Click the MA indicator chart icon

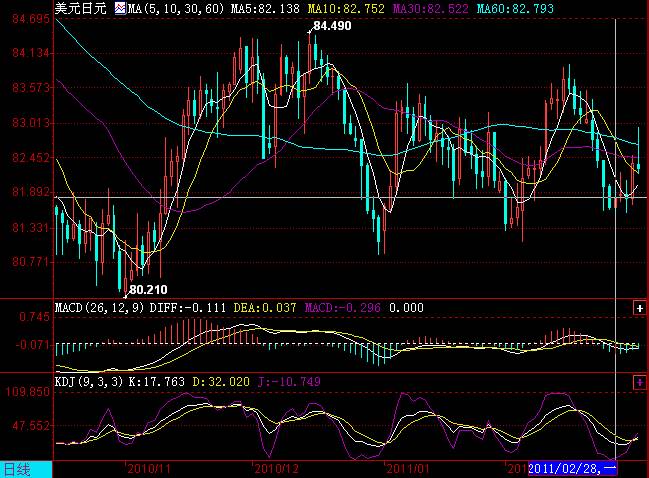pyautogui.click(x=120, y=8)
